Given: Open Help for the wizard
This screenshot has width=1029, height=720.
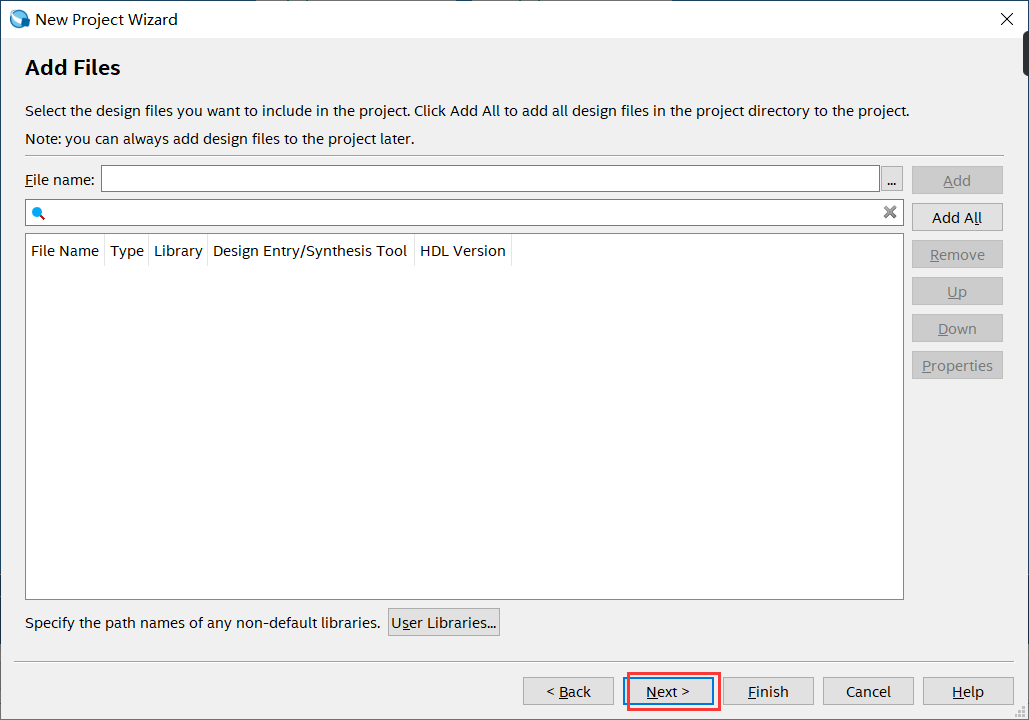Looking at the screenshot, I should coord(968,691).
